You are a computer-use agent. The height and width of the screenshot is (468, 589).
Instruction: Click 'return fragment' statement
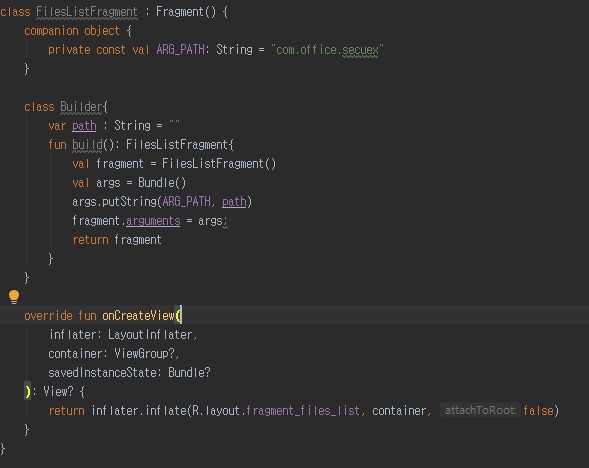click(x=117, y=240)
